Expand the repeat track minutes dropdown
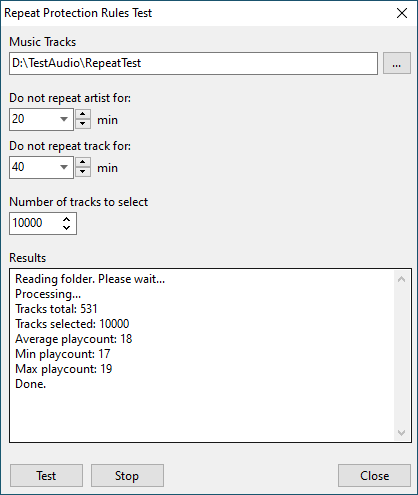Image resolution: width=418 pixels, height=495 pixels. click(x=64, y=167)
